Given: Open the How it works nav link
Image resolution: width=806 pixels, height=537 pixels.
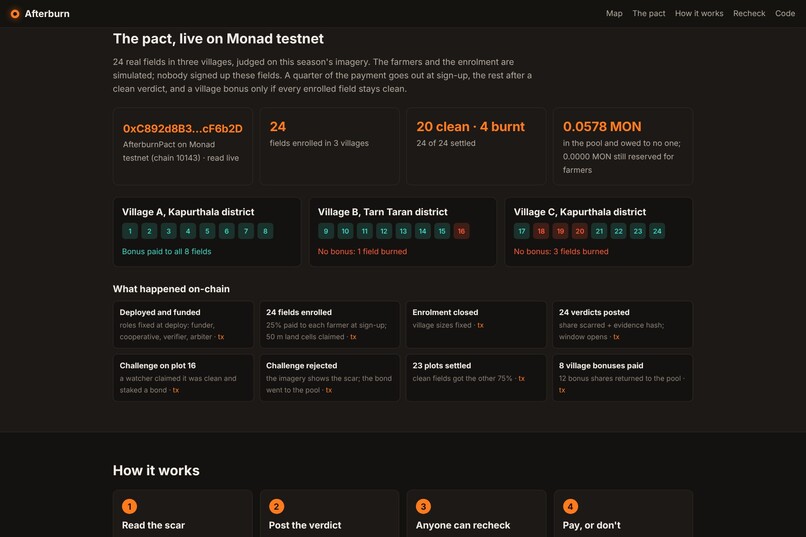Looking at the screenshot, I should coord(699,13).
